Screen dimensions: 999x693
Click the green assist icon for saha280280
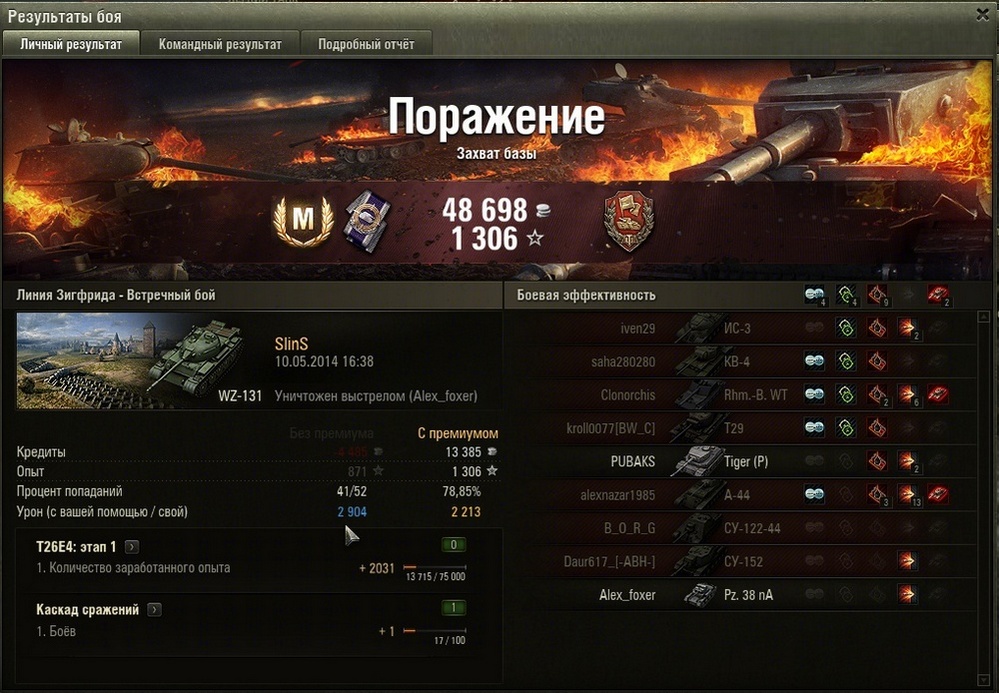click(x=845, y=361)
